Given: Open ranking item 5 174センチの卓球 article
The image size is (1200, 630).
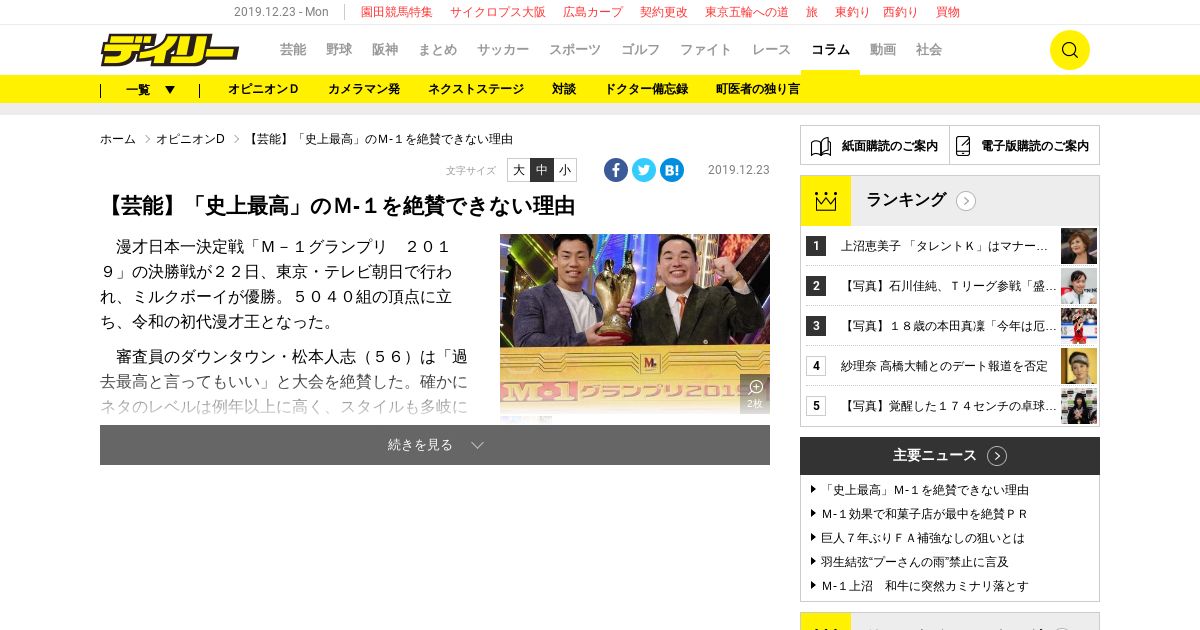Looking at the screenshot, I should (x=949, y=406).
